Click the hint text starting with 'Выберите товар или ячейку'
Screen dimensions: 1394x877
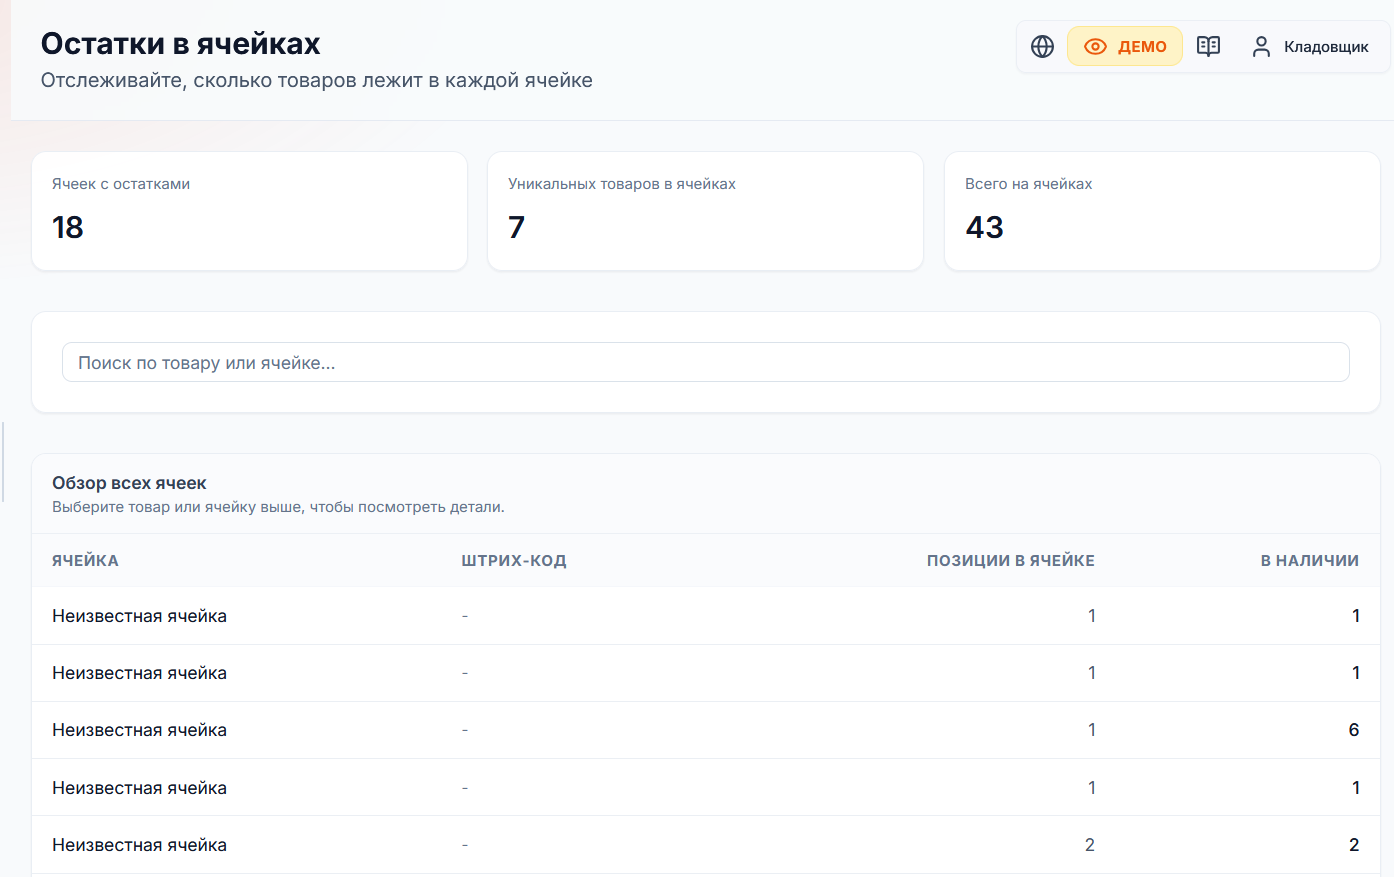pos(278,507)
